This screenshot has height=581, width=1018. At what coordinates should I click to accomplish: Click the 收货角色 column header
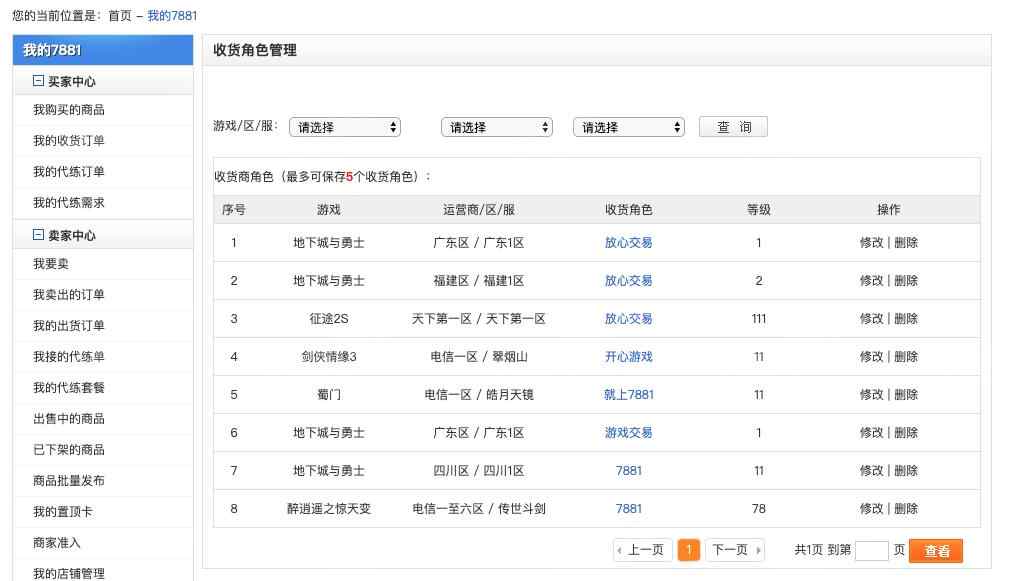click(x=628, y=210)
